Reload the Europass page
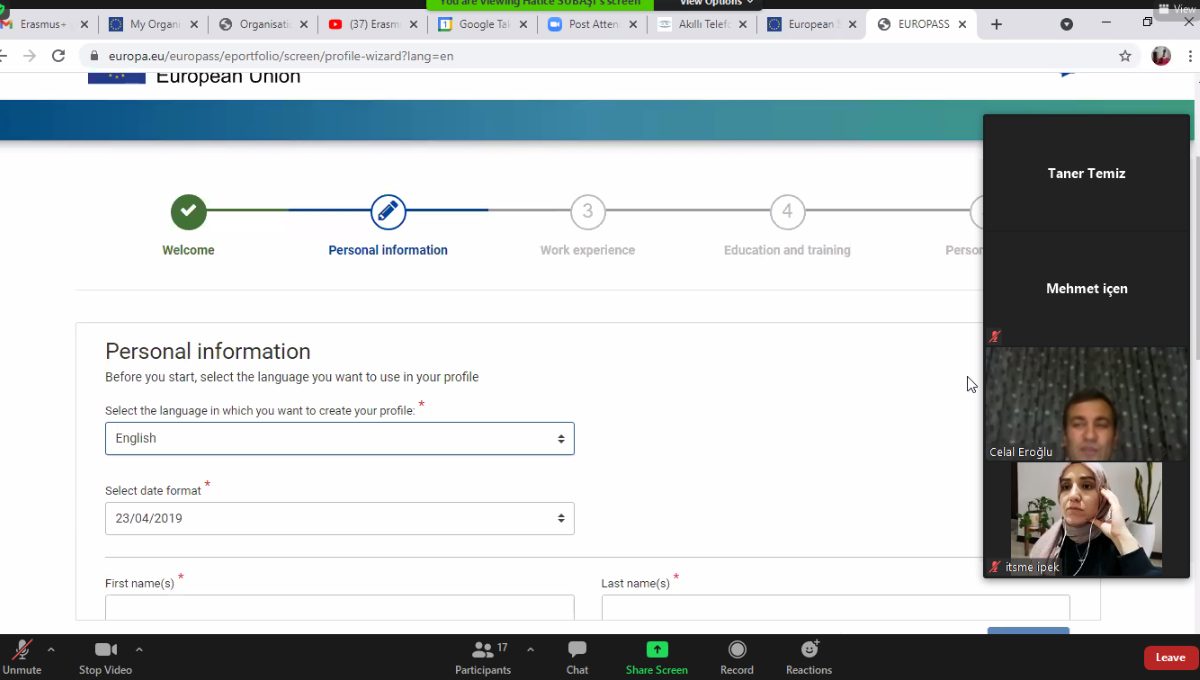This screenshot has width=1200, height=680. point(58,56)
